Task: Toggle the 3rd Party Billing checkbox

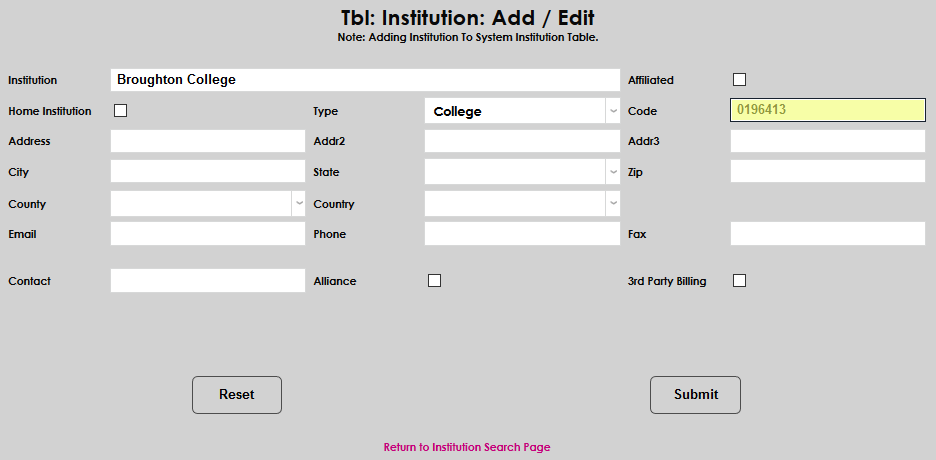Action: pos(740,281)
